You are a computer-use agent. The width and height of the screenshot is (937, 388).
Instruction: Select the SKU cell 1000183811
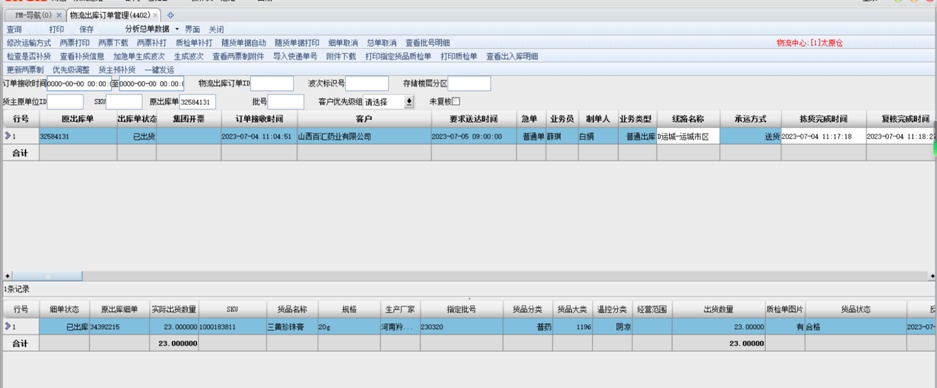[232, 327]
